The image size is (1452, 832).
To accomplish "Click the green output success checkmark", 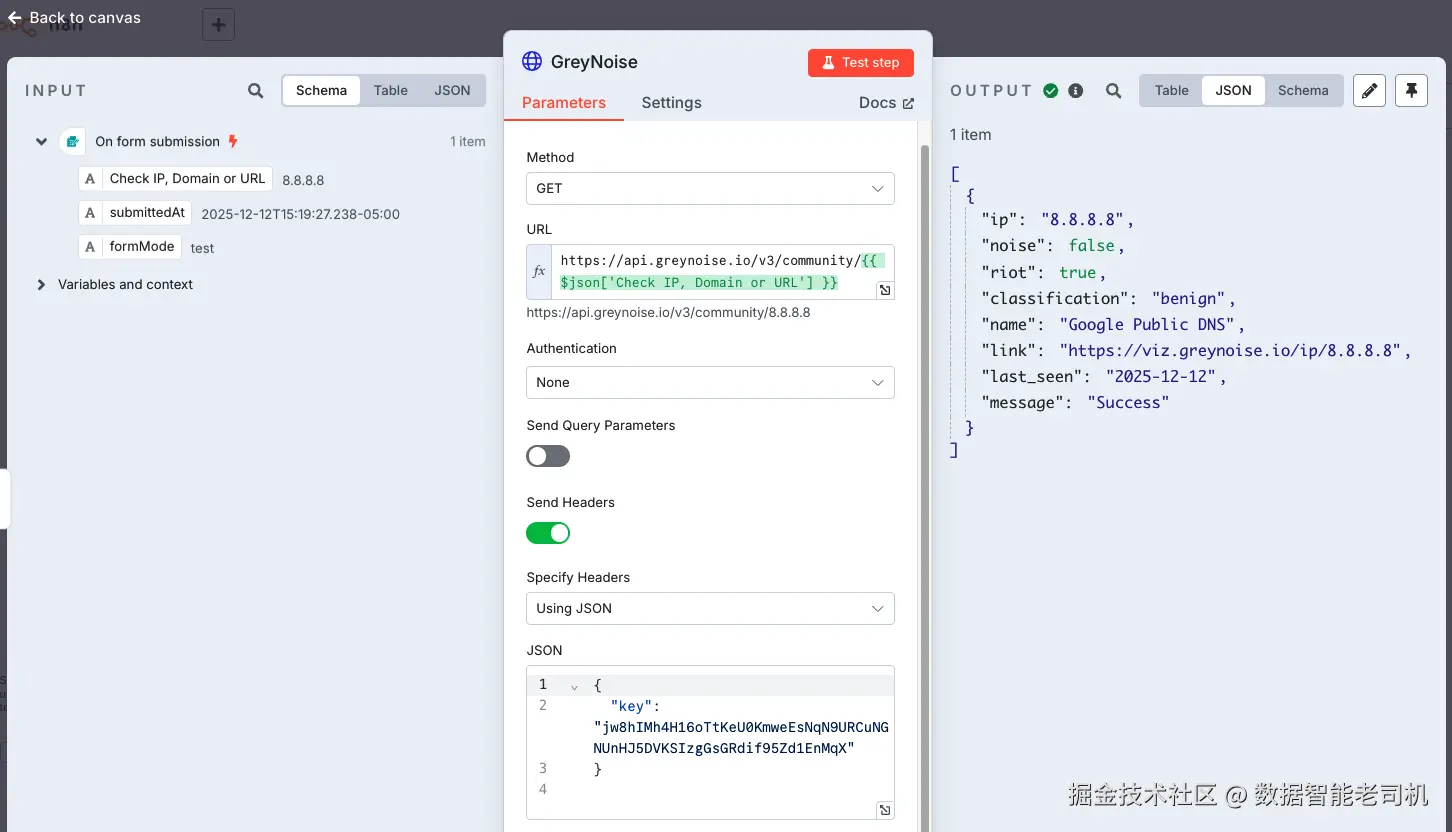I will tap(1050, 91).
